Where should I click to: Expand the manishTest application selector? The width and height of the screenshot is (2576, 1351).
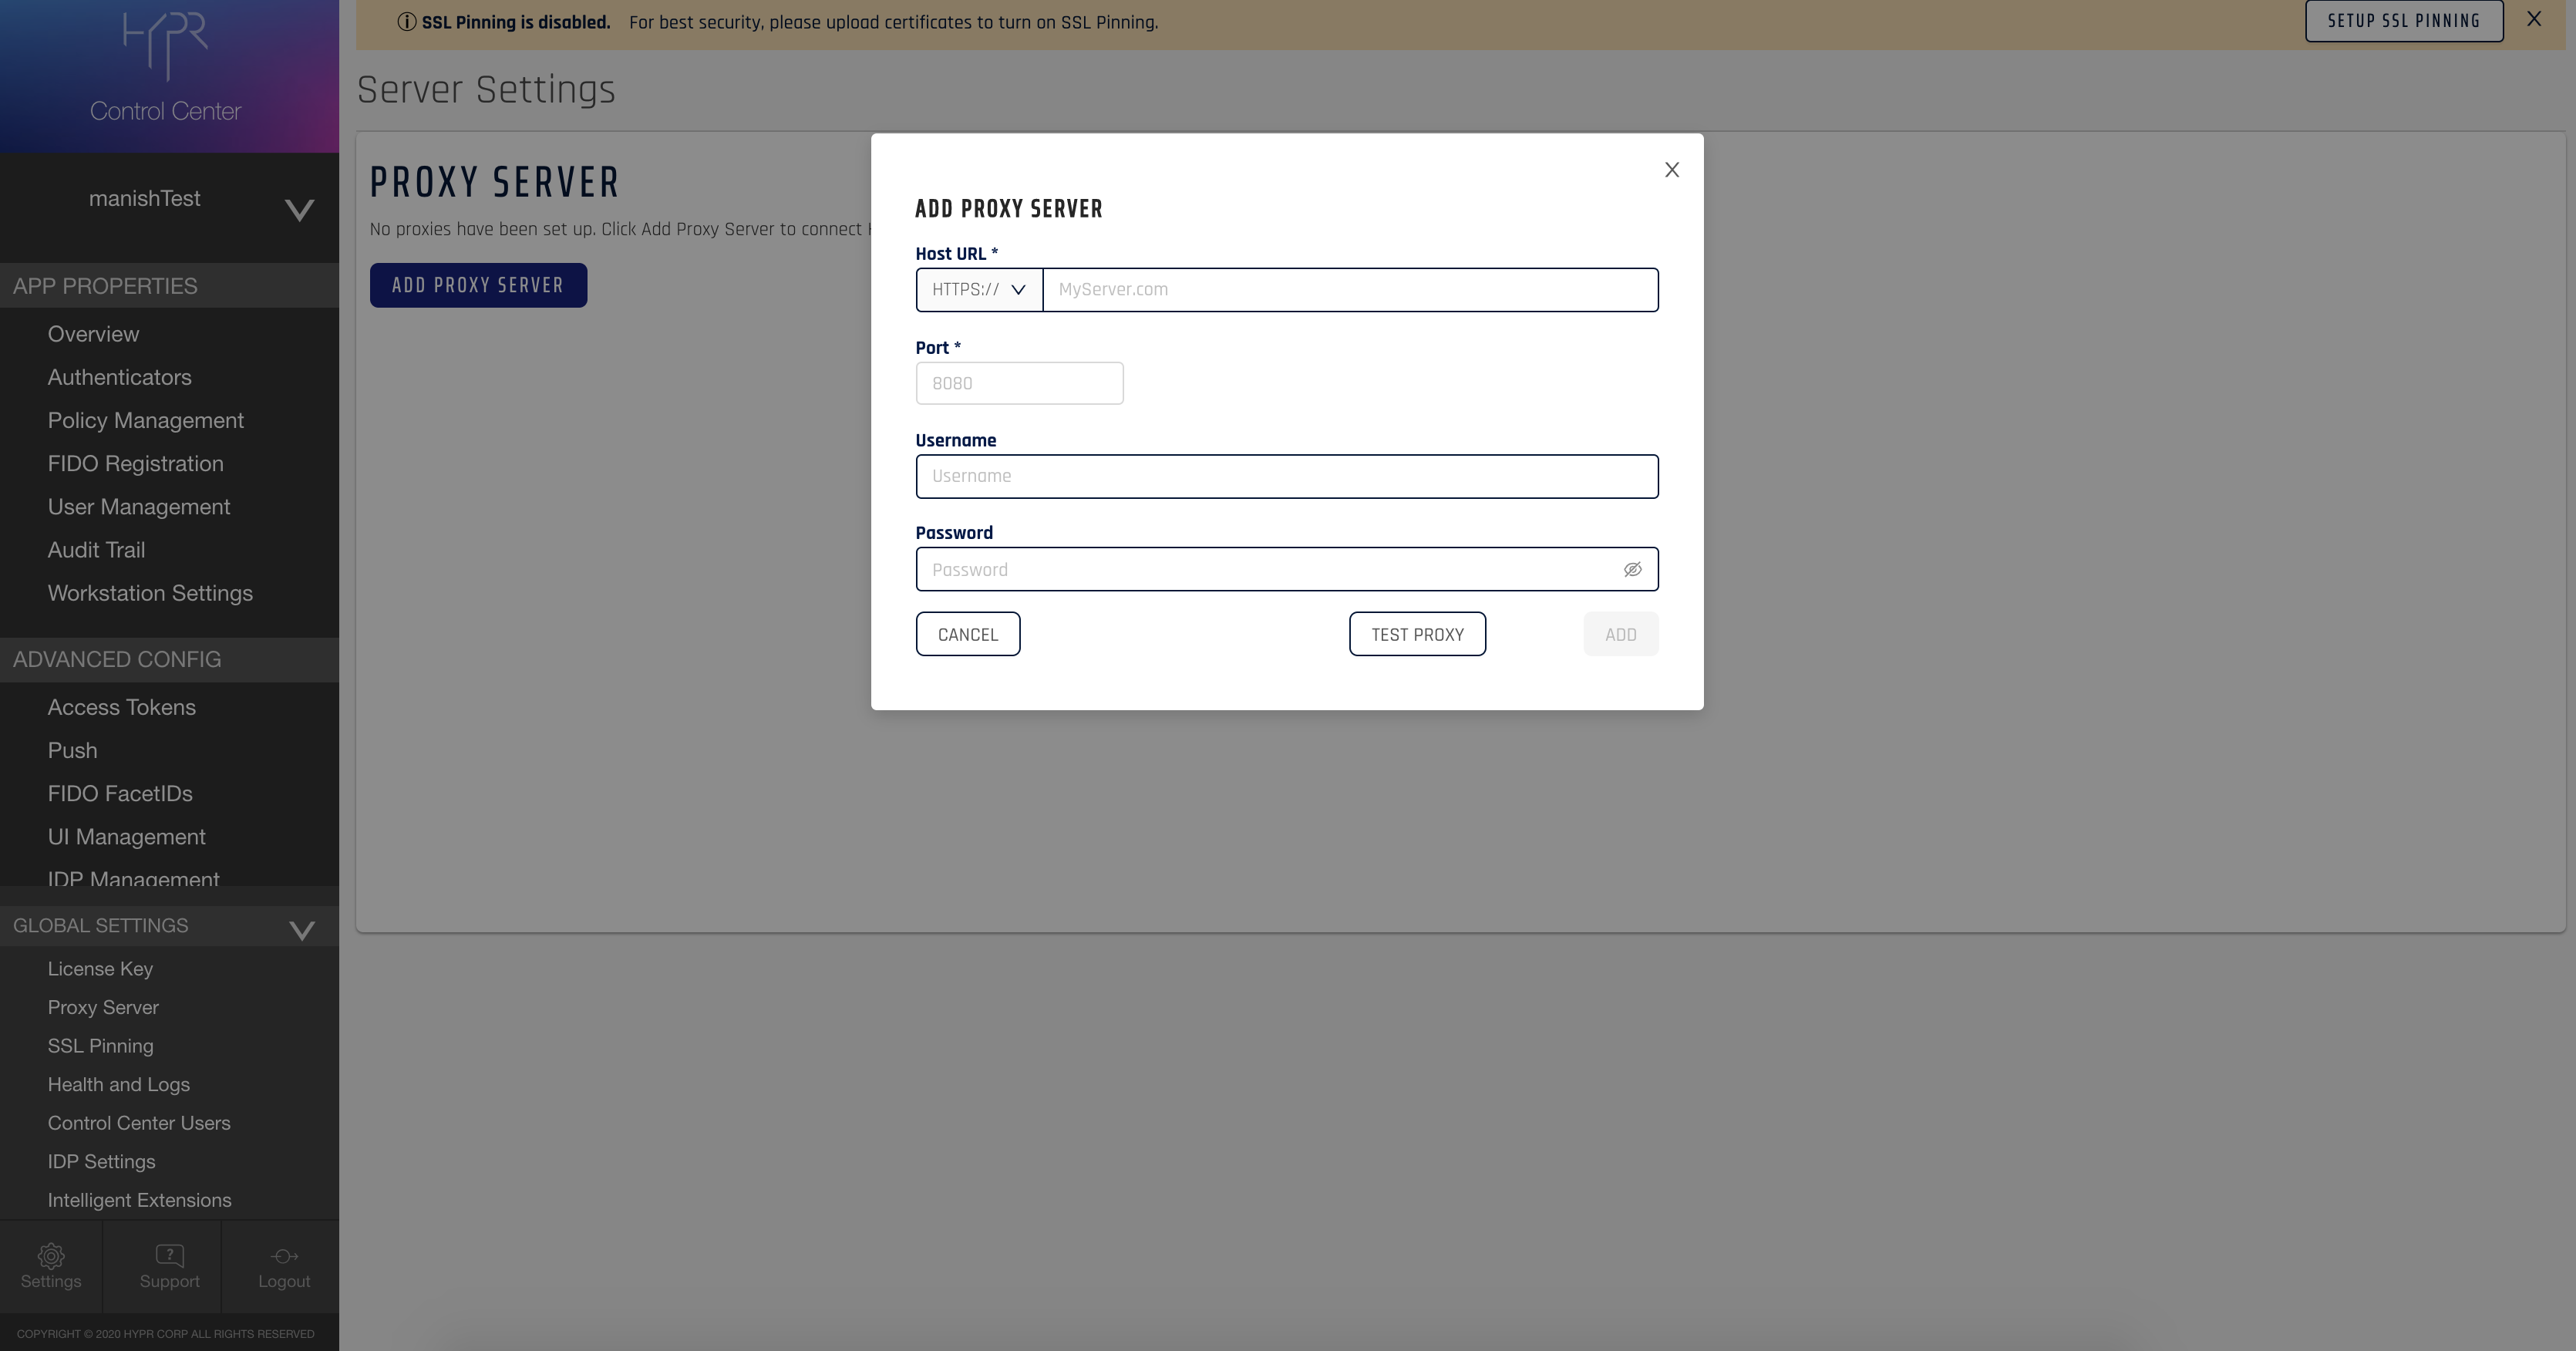click(x=299, y=210)
